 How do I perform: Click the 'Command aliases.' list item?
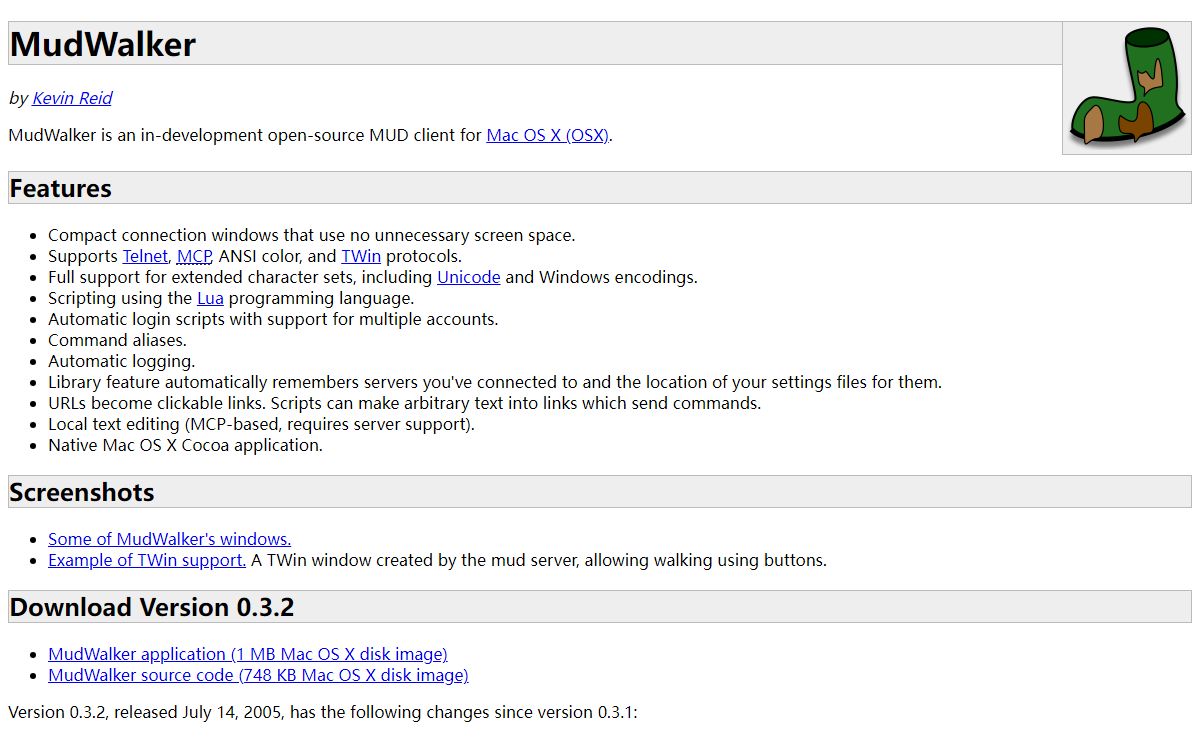[117, 340]
